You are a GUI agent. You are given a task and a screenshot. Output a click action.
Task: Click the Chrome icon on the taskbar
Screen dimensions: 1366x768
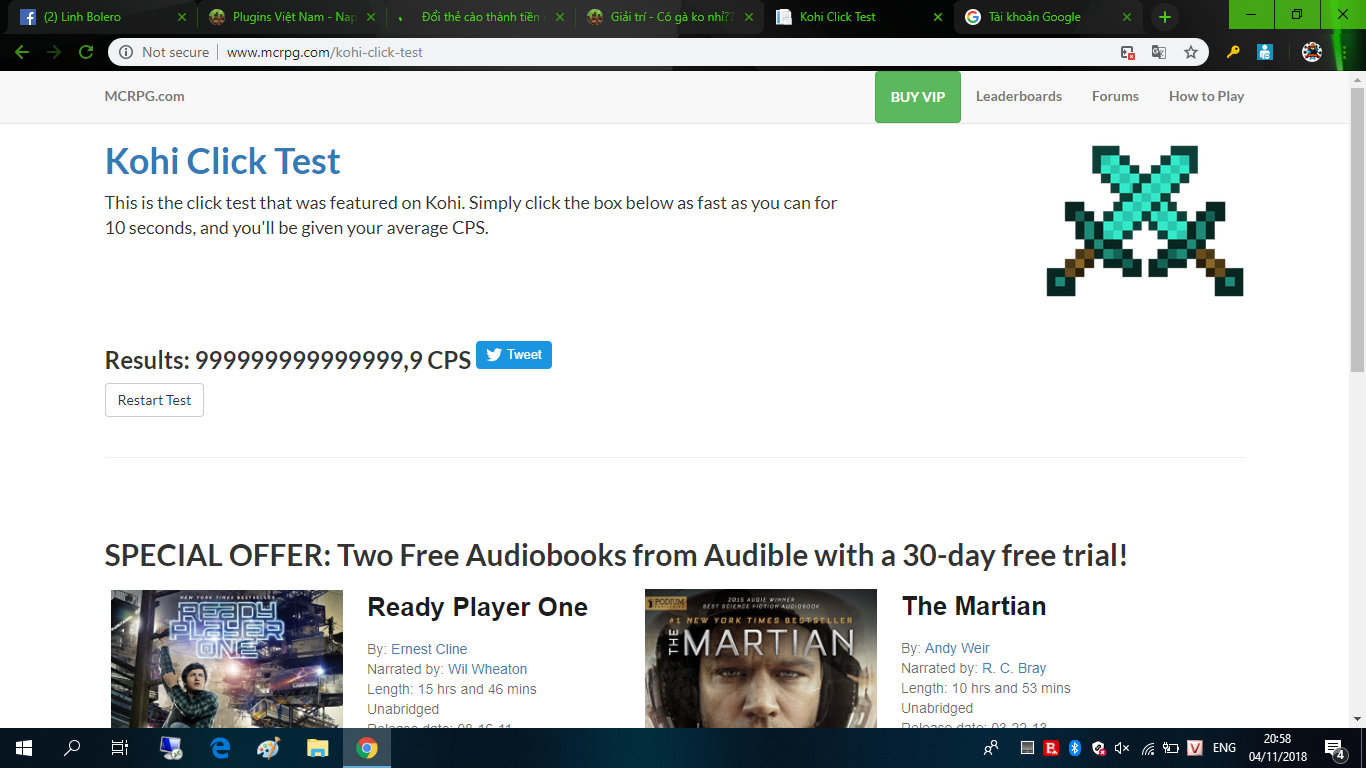(367, 748)
